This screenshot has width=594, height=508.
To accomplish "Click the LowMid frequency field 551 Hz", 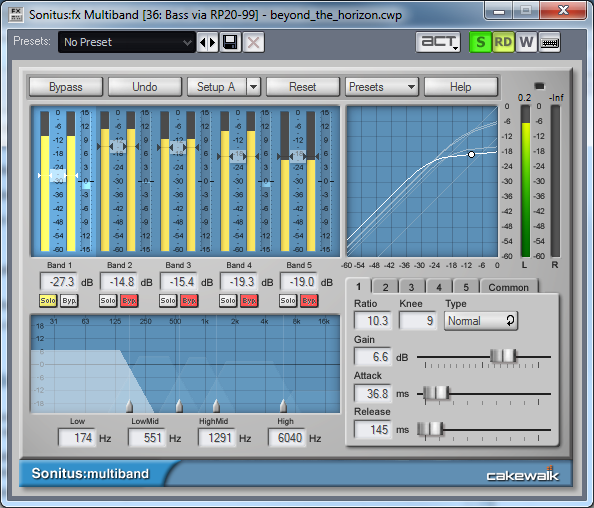I will point(147,438).
